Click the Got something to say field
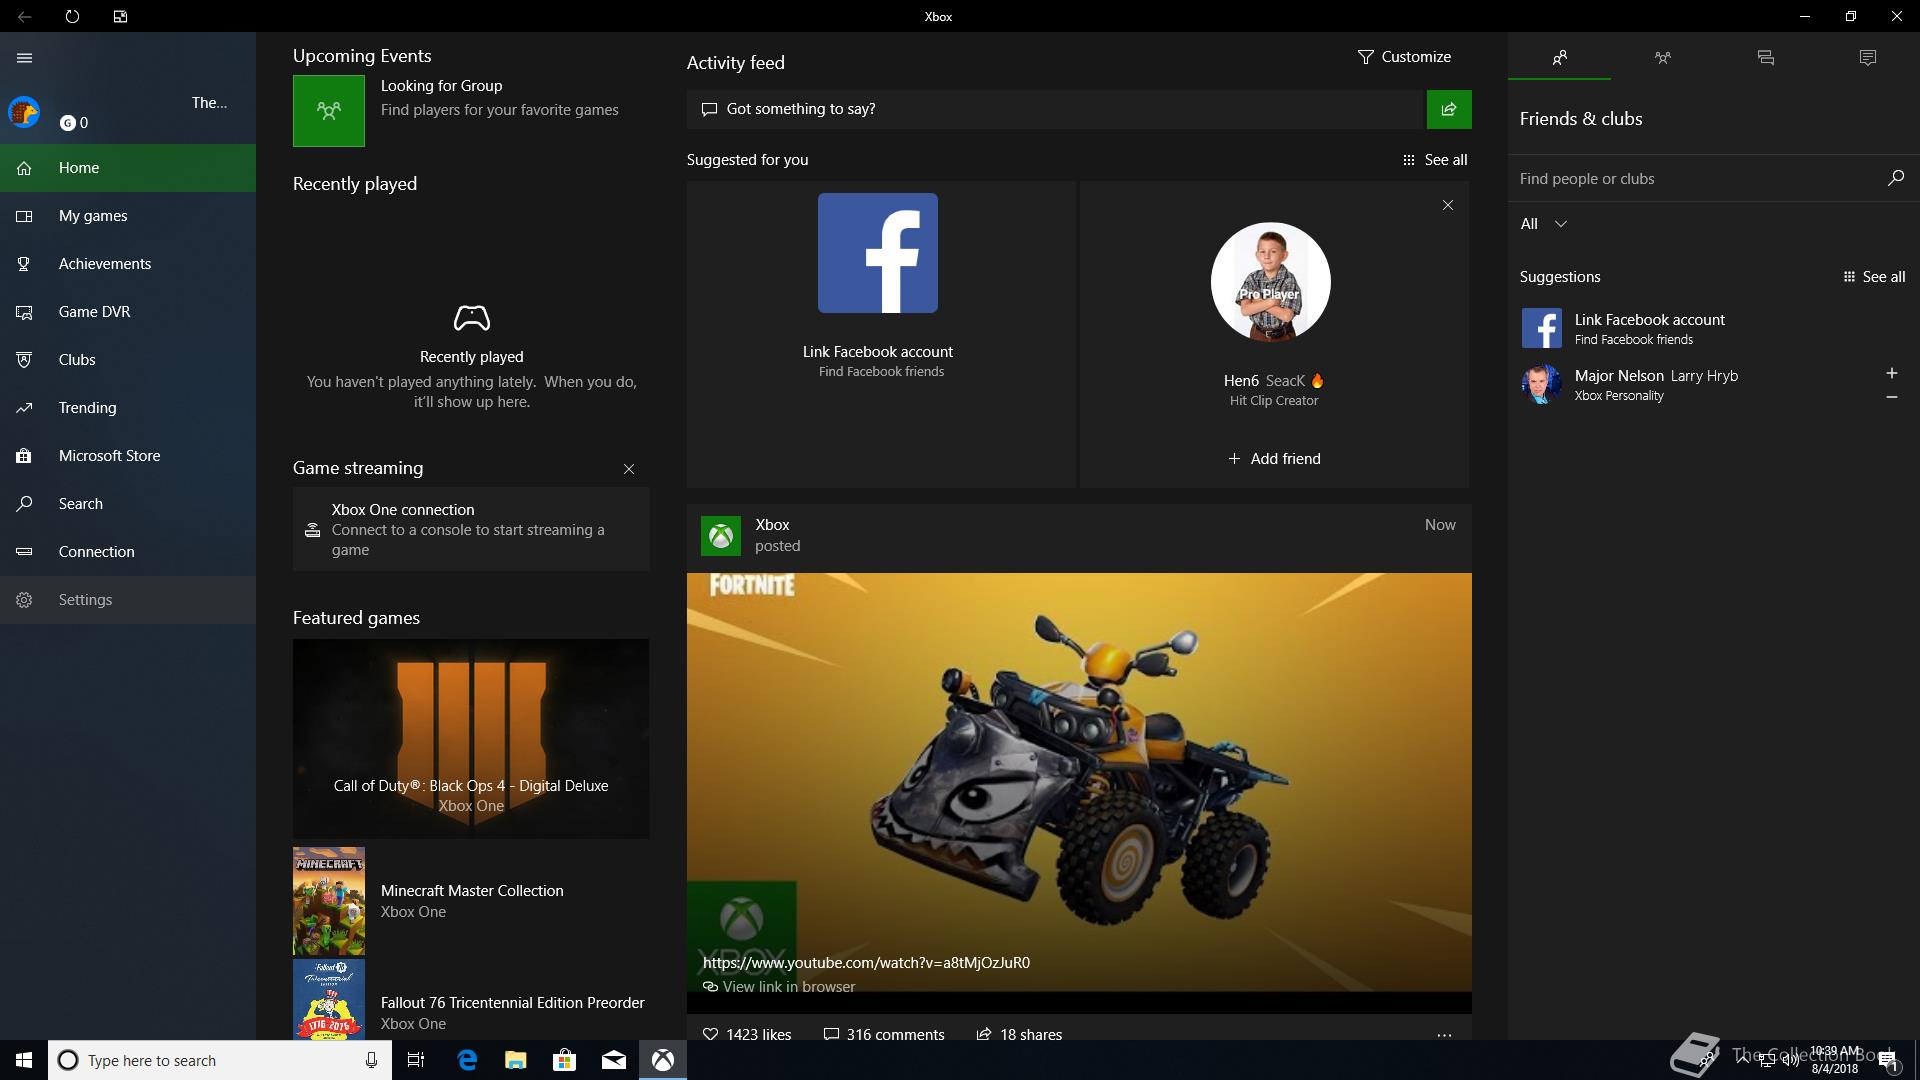The image size is (1920, 1080). [x=1055, y=109]
